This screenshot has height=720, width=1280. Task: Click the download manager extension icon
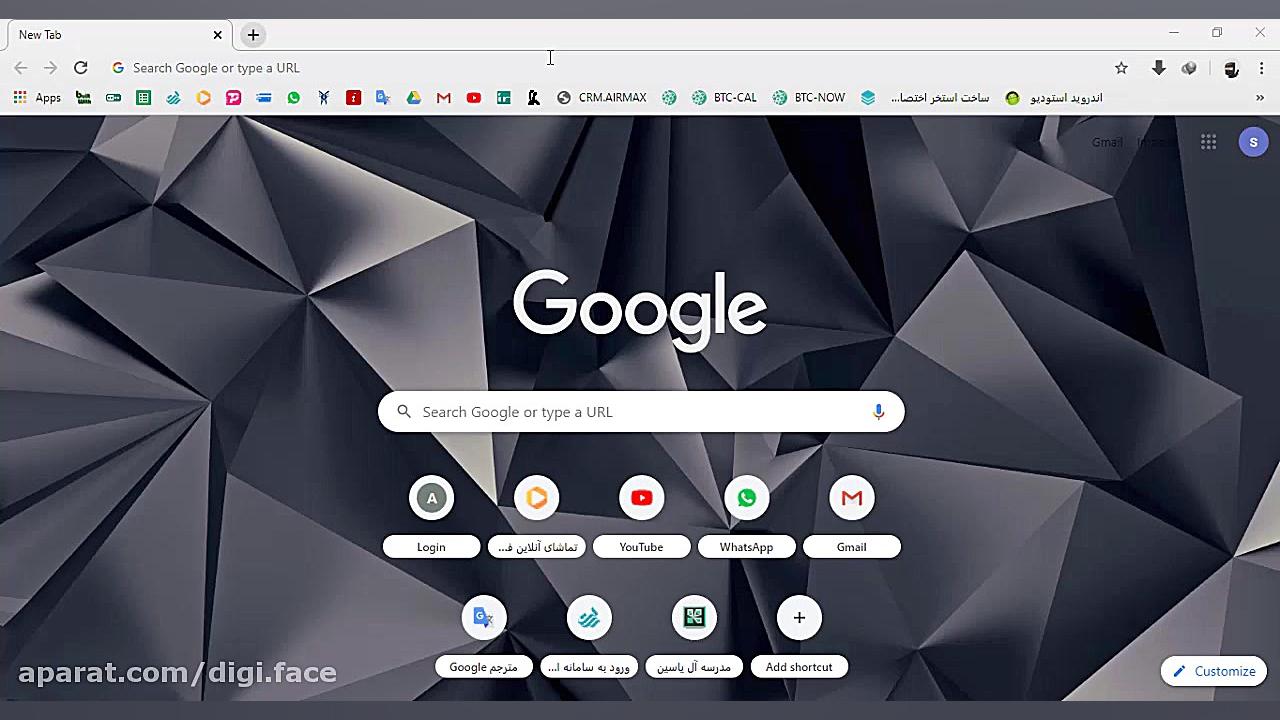point(1159,68)
